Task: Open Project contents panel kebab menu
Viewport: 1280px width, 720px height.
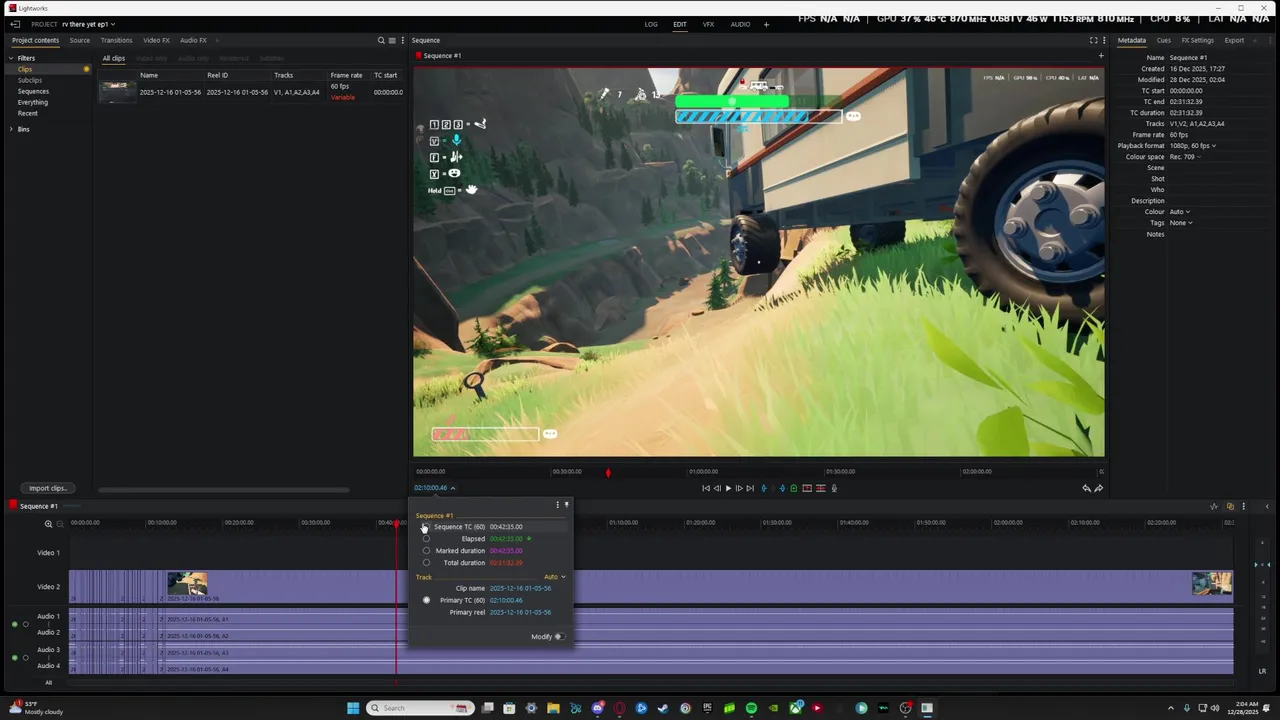Action: (403, 40)
